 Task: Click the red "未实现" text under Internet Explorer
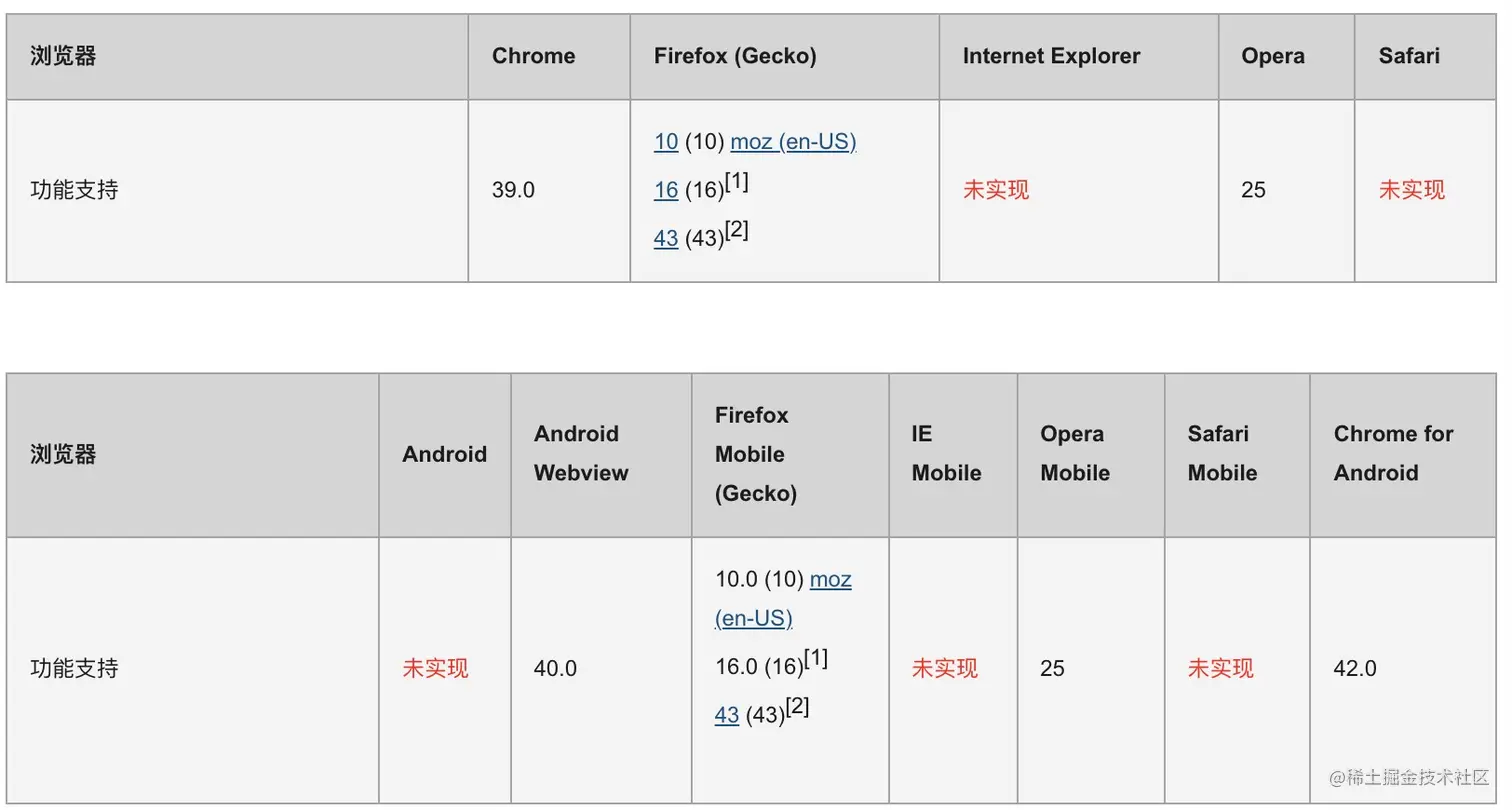(996, 190)
